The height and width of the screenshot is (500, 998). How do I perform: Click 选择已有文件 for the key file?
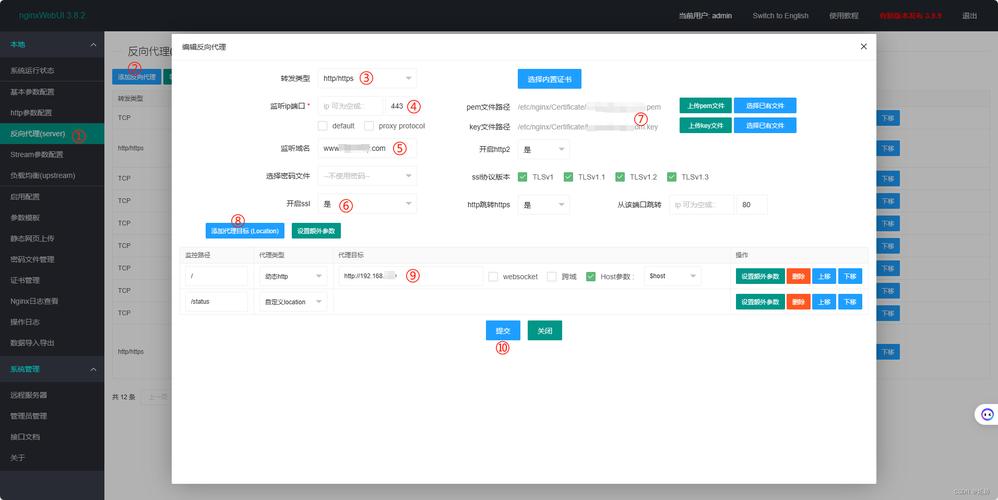click(x=765, y=125)
